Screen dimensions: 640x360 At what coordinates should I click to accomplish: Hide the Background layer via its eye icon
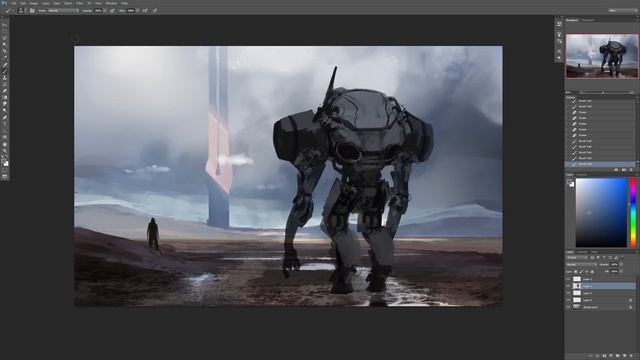[569, 307]
